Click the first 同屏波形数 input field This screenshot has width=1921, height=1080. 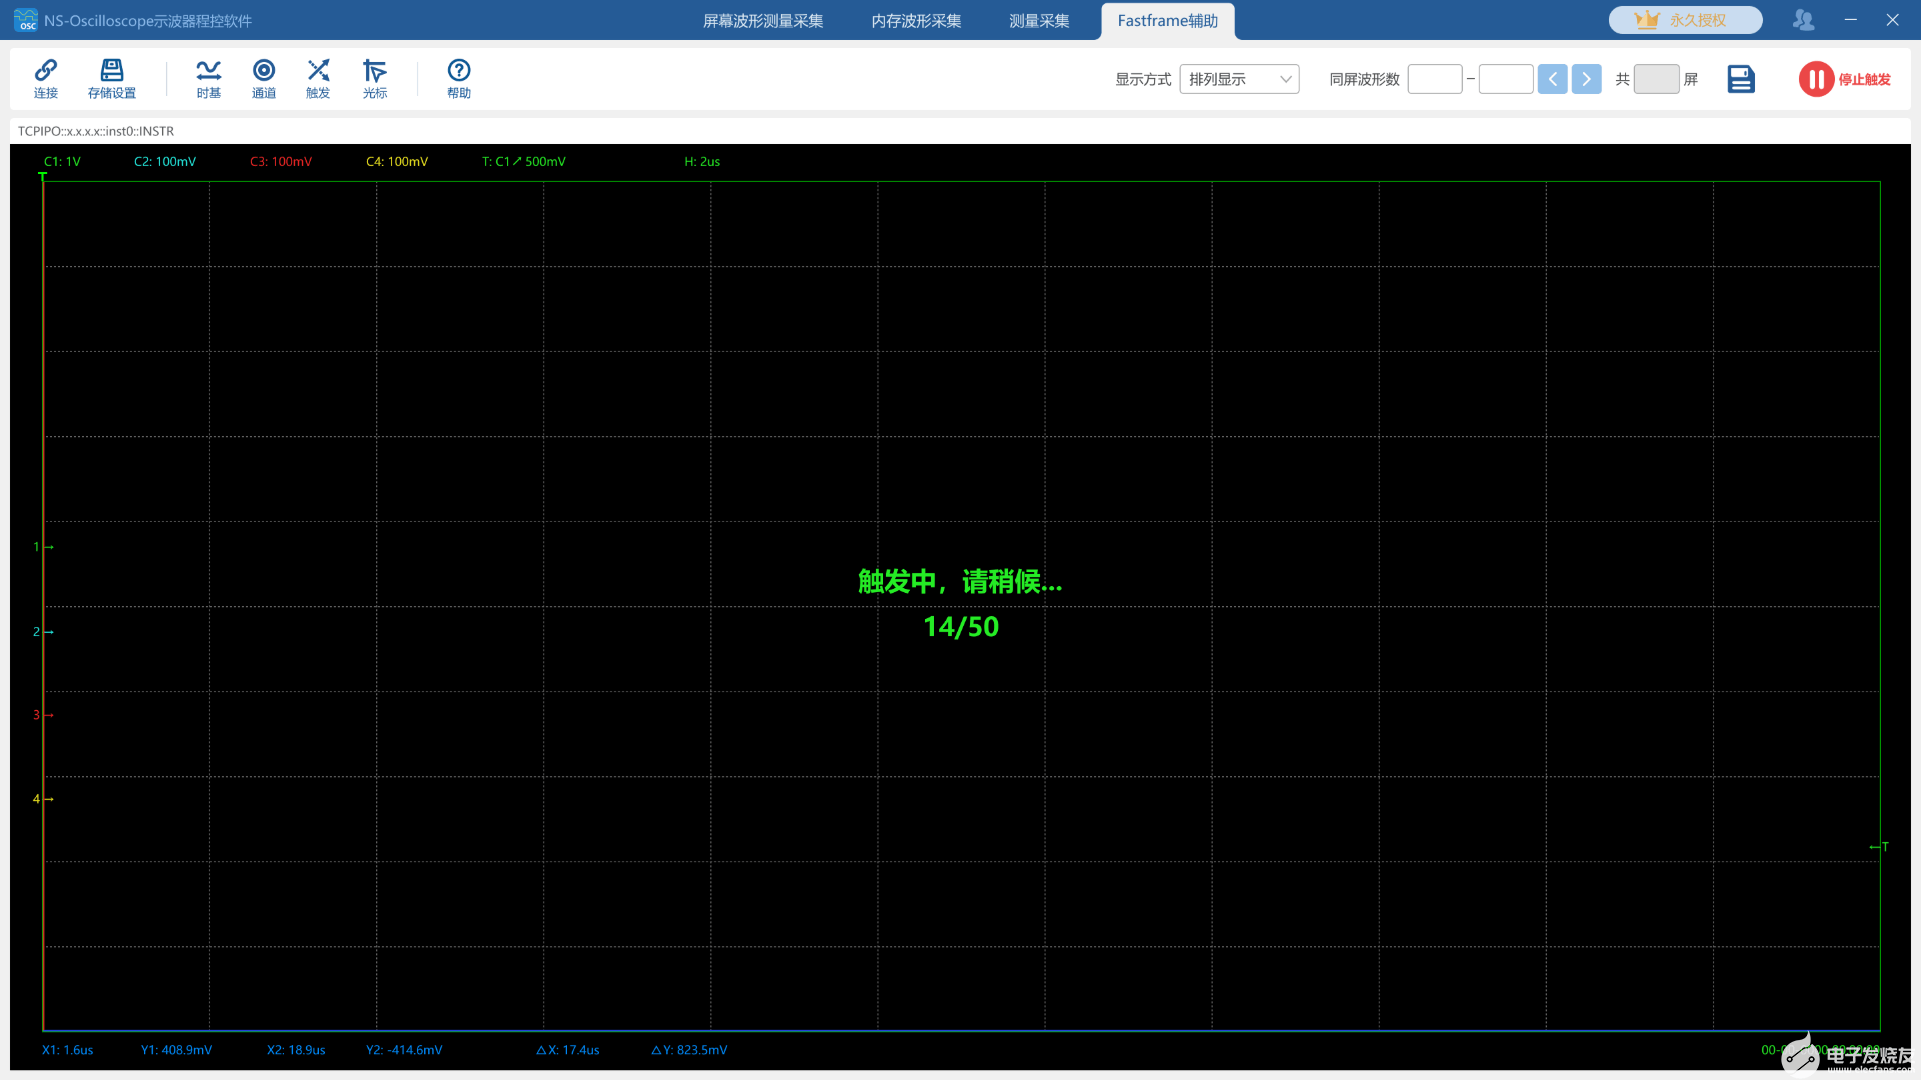click(x=1434, y=79)
